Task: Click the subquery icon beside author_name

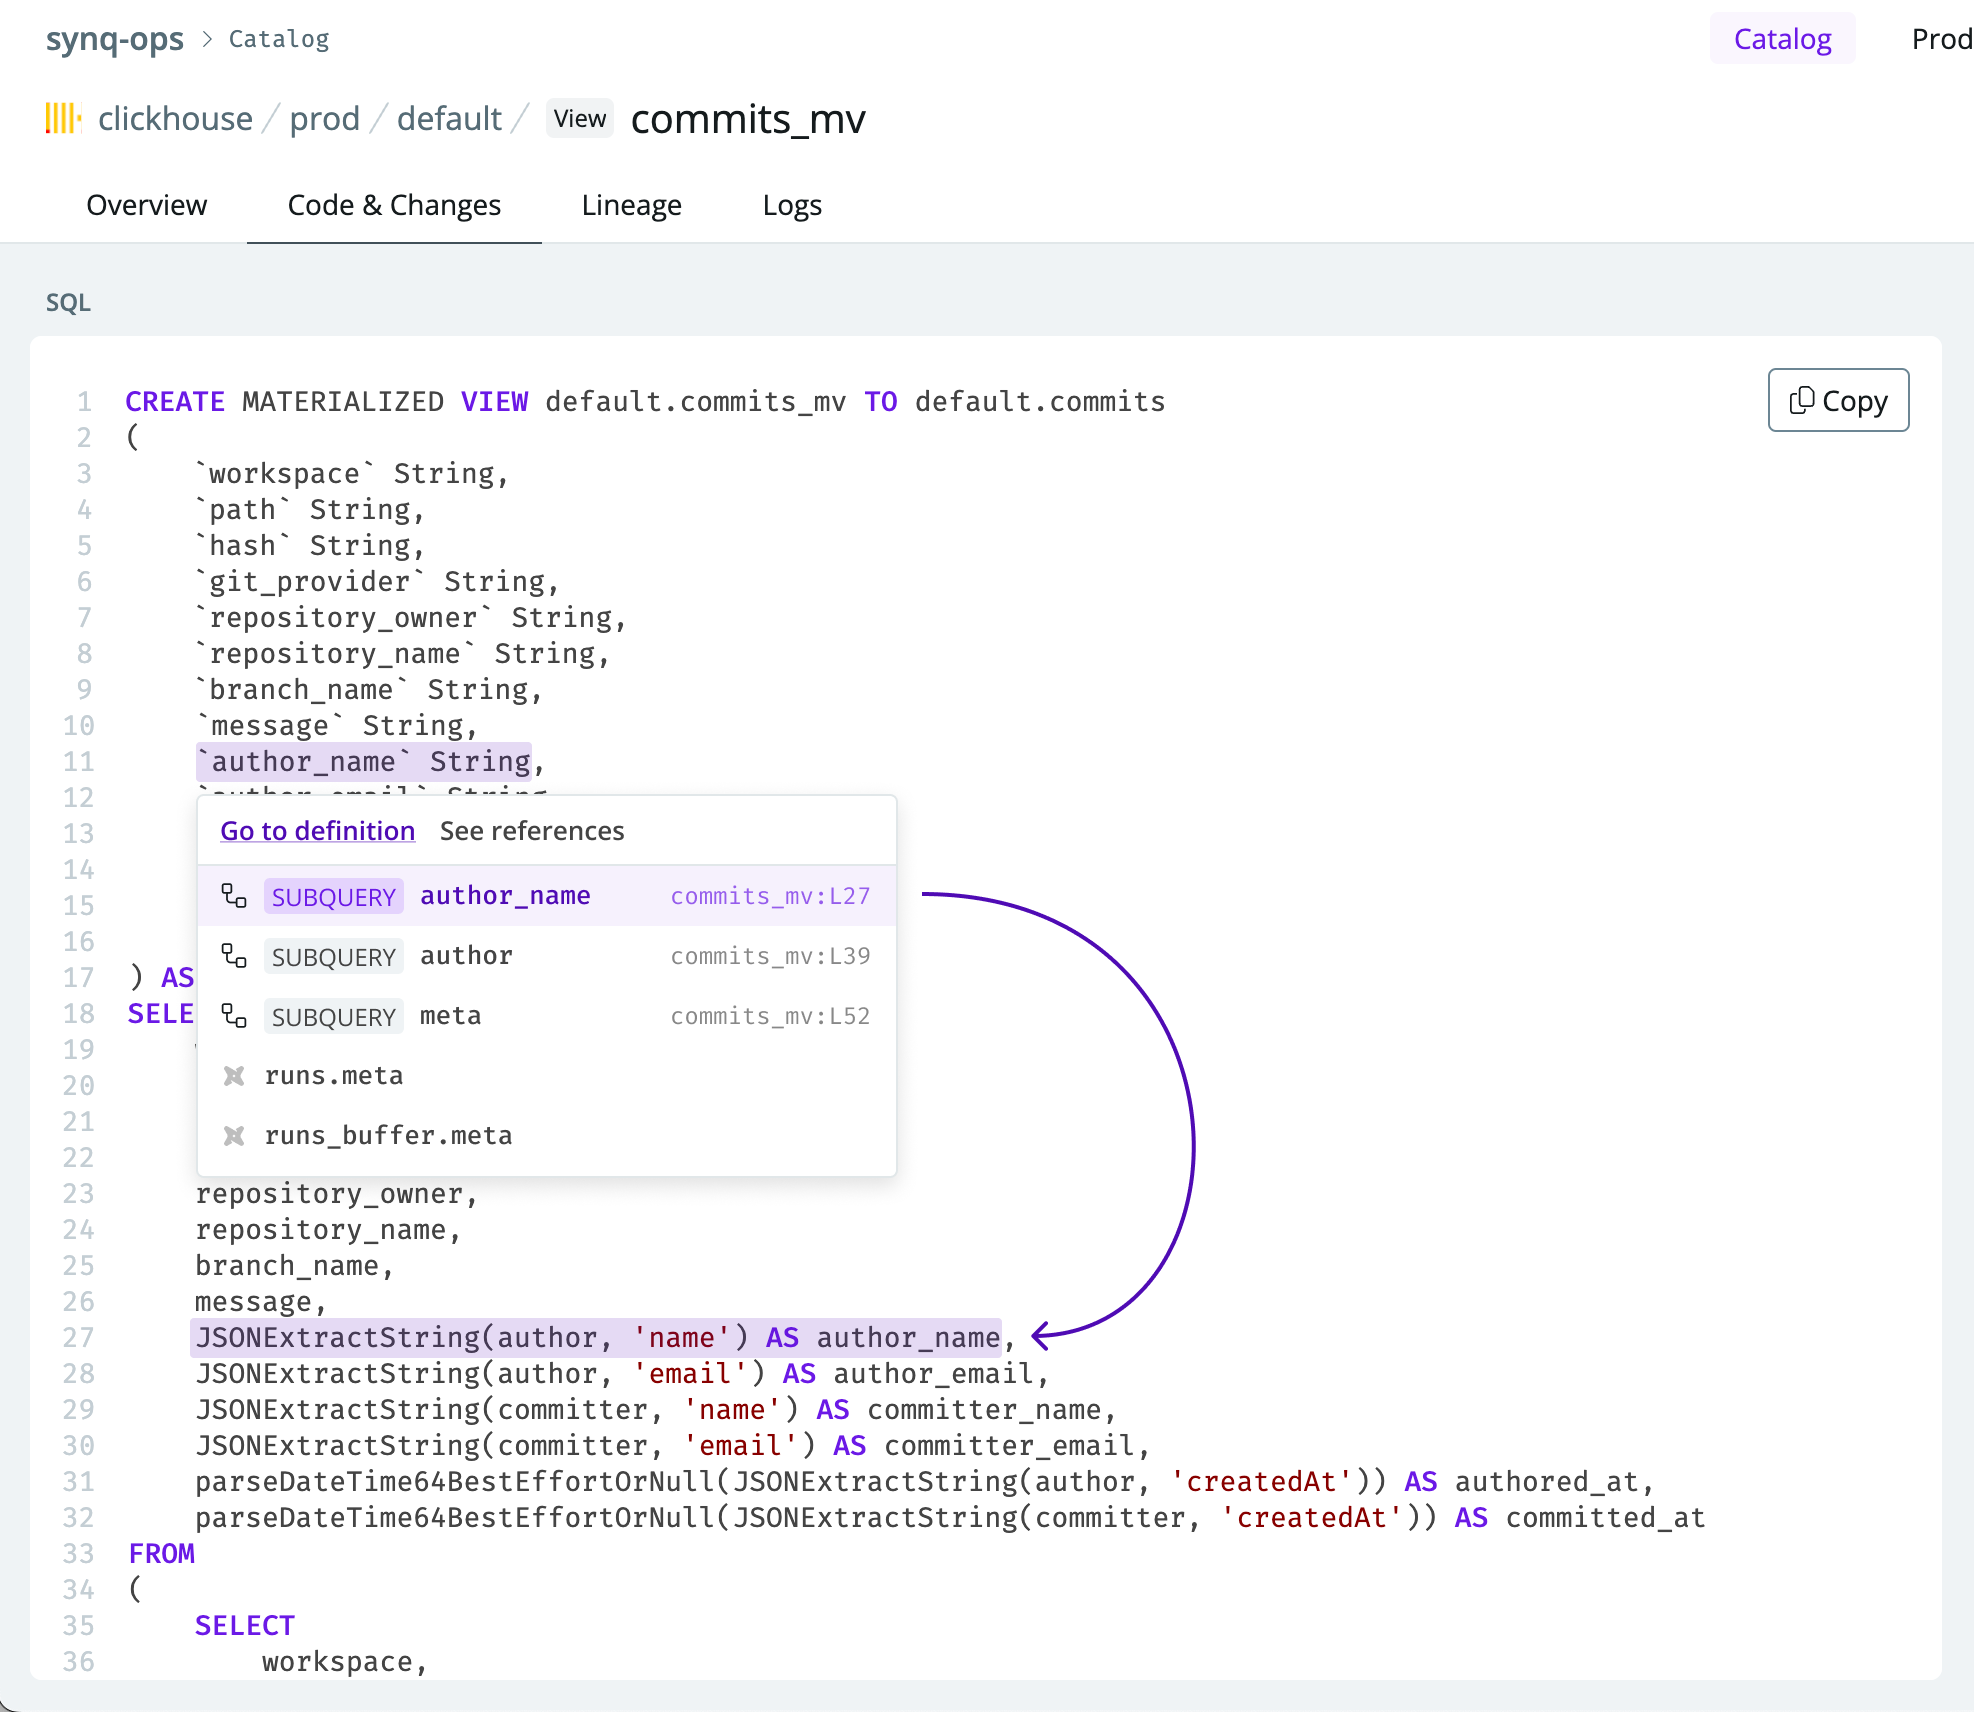Action: coord(234,896)
